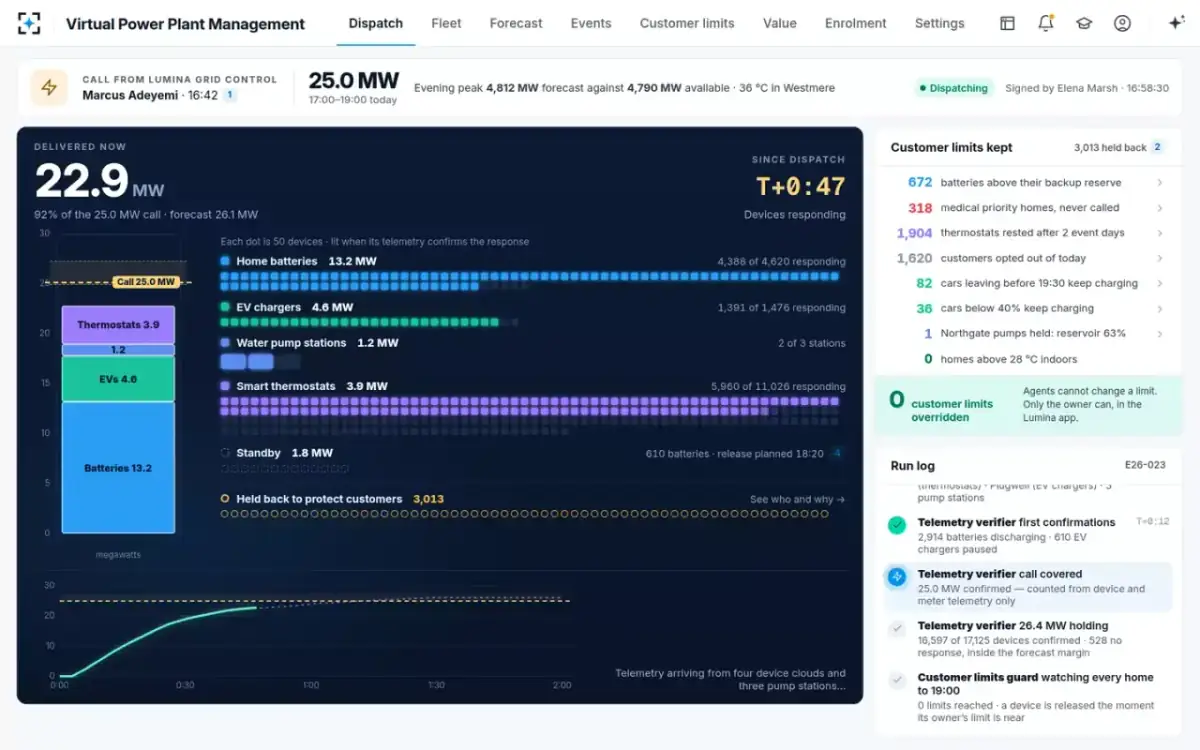Click the Virtual Power Plant app logo
Image resolution: width=1200 pixels, height=750 pixels.
coord(30,23)
